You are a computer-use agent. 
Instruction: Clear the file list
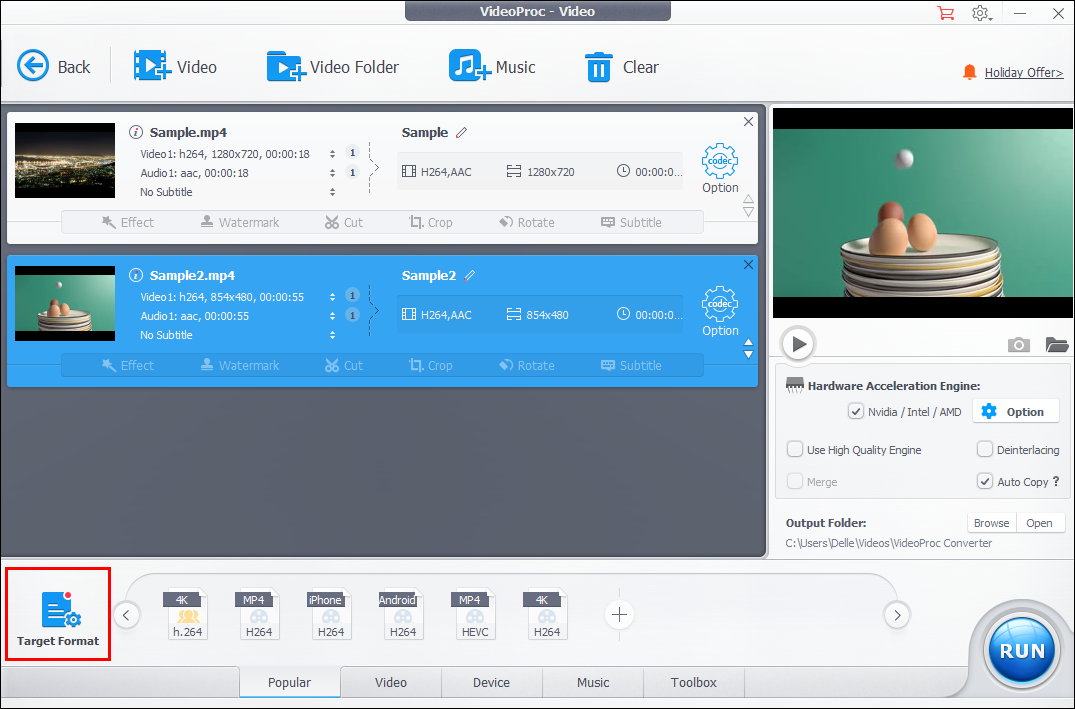point(621,67)
